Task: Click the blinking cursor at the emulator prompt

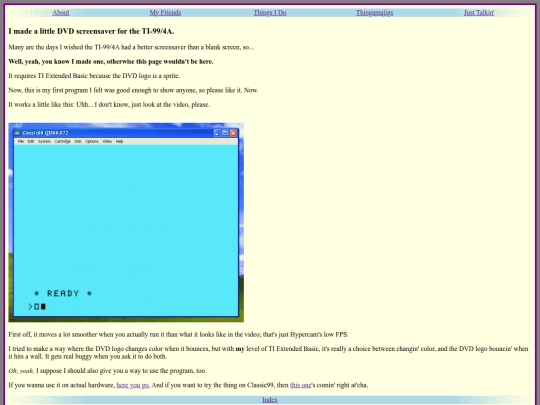Action: [43, 306]
